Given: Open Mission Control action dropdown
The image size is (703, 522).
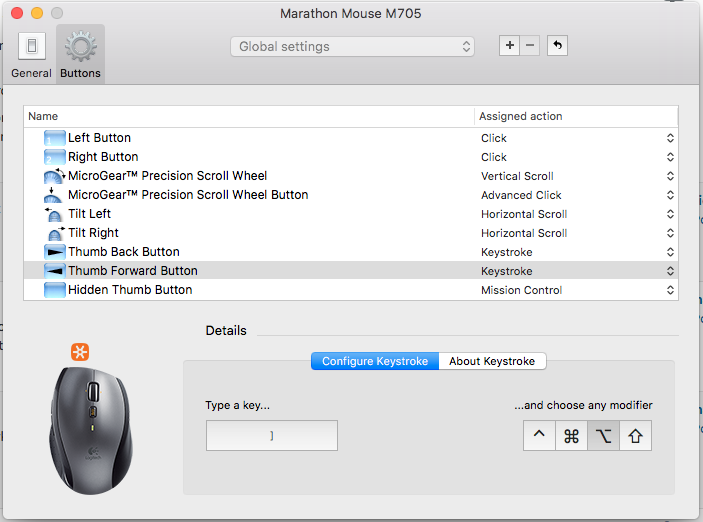Looking at the screenshot, I should (670, 290).
